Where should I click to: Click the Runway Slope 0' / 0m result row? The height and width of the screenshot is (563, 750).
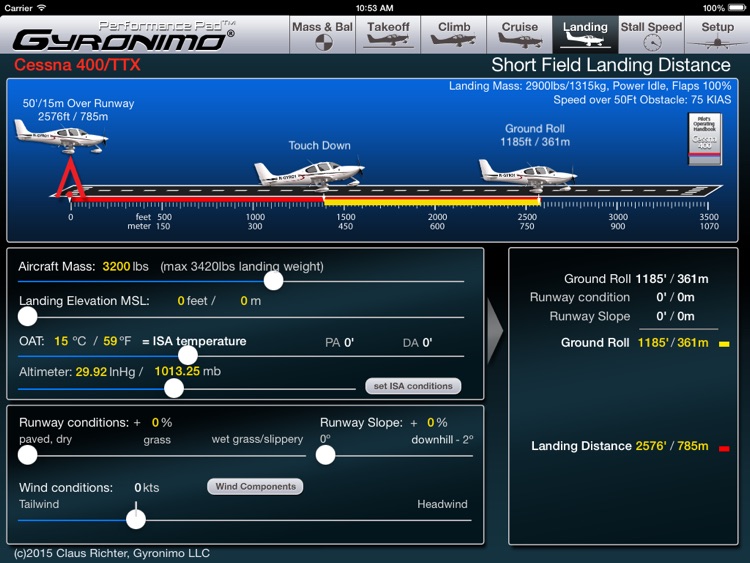click(x=622, y=316)
